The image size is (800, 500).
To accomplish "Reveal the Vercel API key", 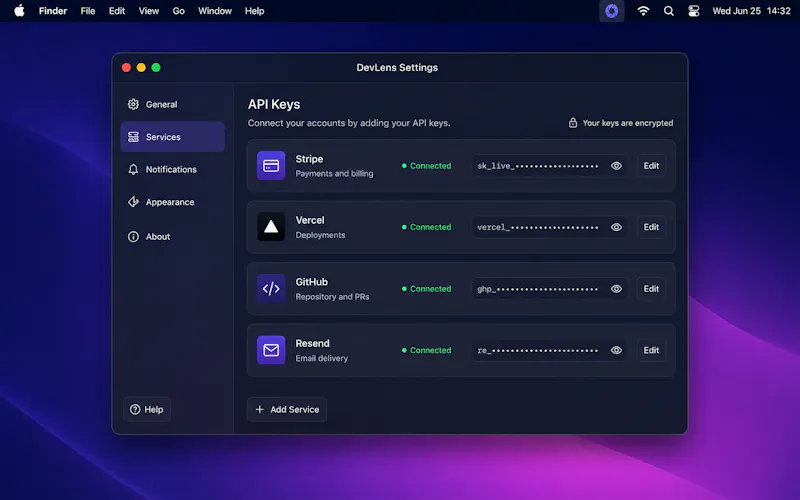I will [x=616, y=227].
